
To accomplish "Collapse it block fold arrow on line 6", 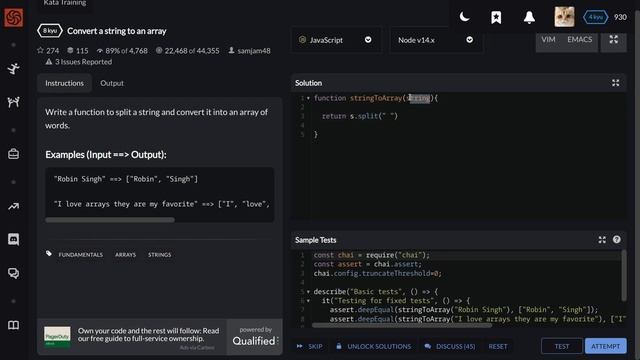I will 308,301.
